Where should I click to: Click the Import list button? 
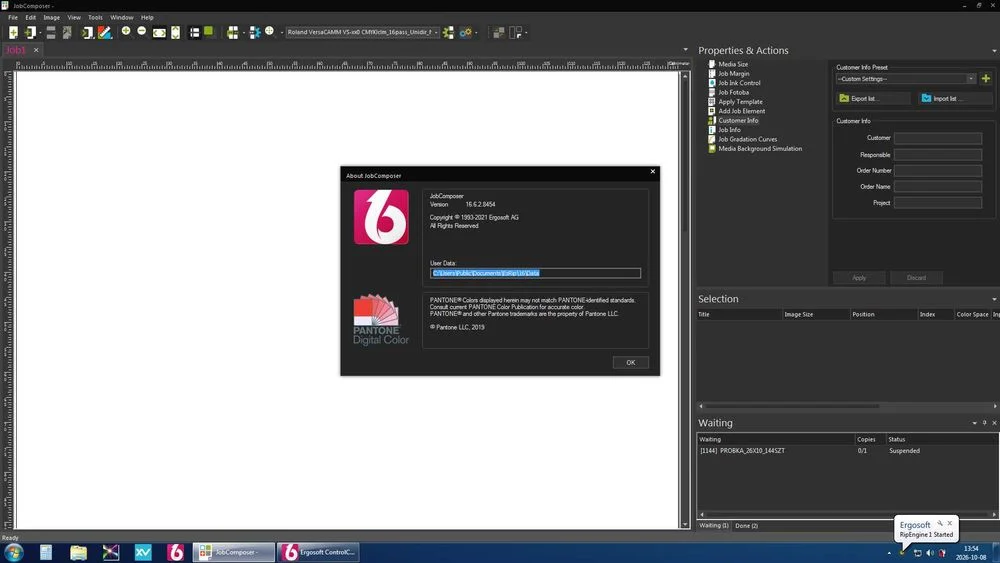(955, 98)
